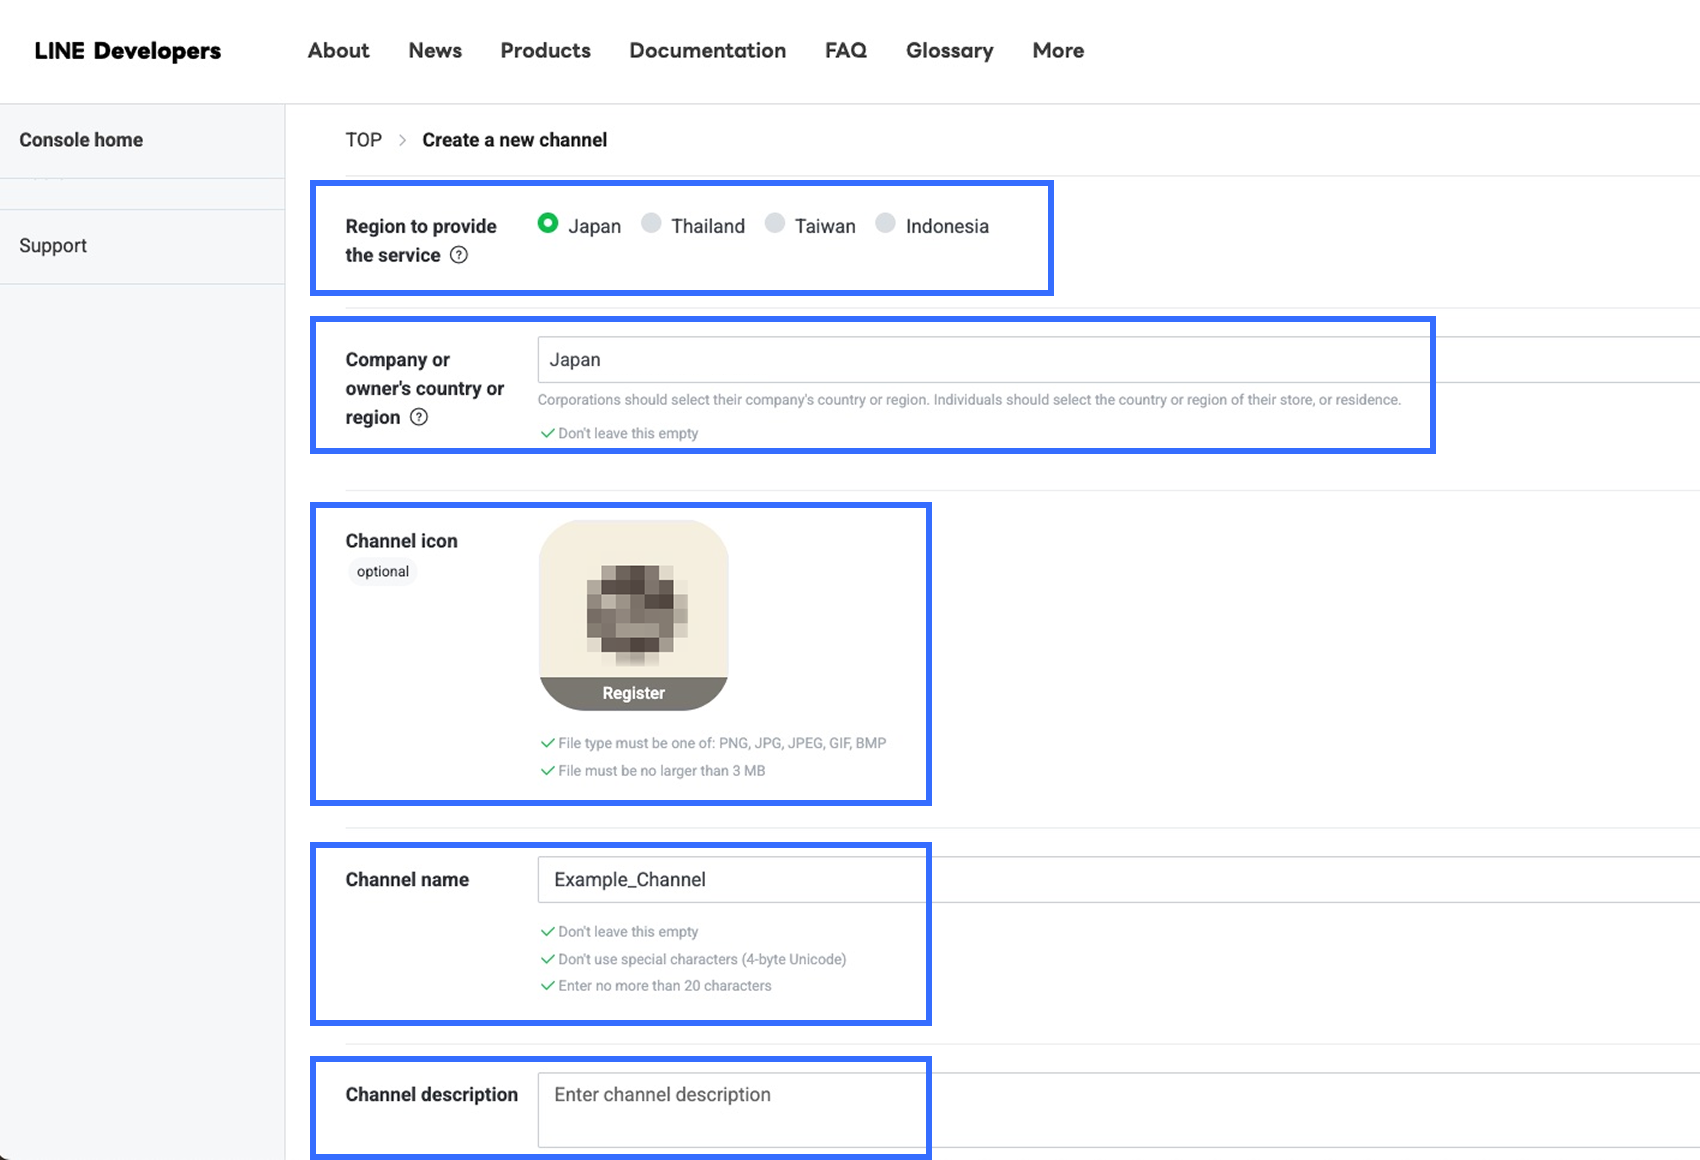Click the channel icon preview image
This screenshot has height=1160, width=1700.
634,602
